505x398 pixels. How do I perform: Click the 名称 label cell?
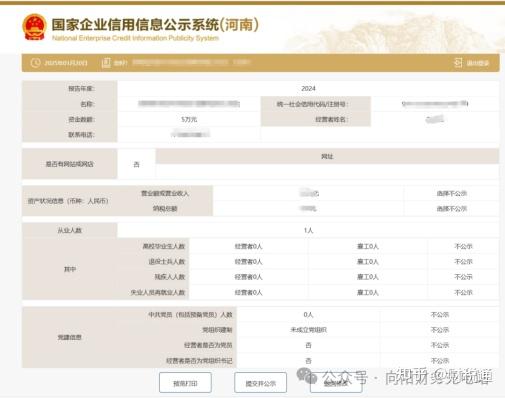coord(70,104)
